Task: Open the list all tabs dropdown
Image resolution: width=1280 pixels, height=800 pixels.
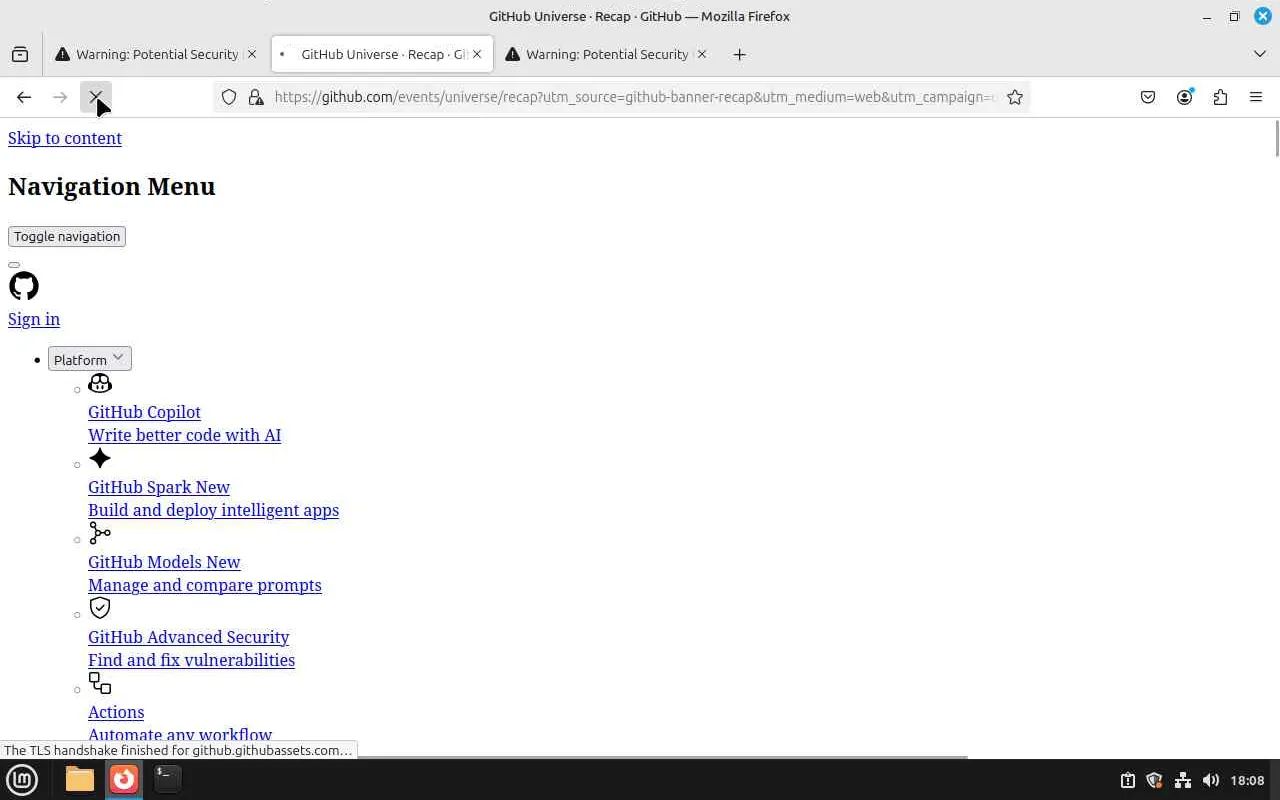Action: 1259,54
